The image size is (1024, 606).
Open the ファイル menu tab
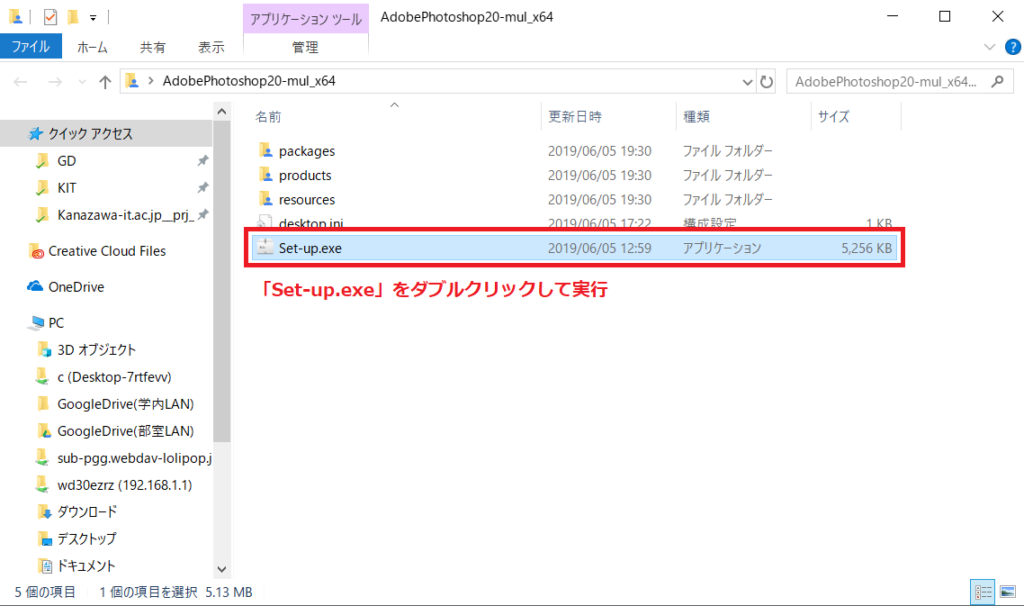(31, 47)
